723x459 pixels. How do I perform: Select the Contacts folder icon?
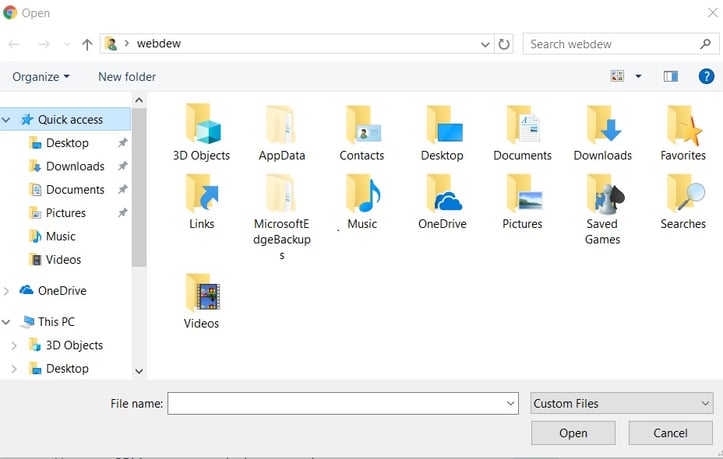(362, 126)
